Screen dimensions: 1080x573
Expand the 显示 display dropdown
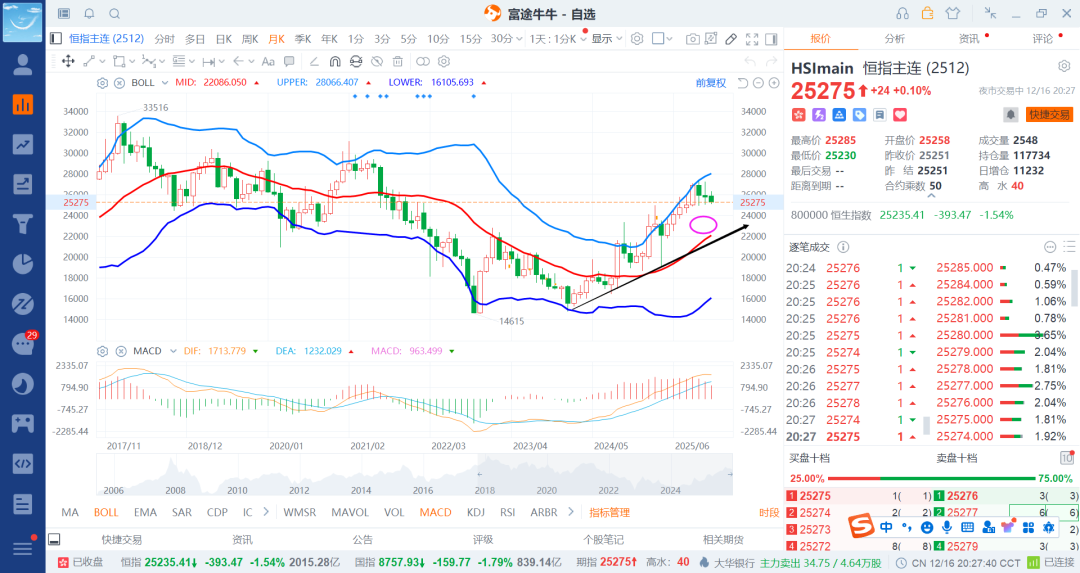(x=606, y=39)
